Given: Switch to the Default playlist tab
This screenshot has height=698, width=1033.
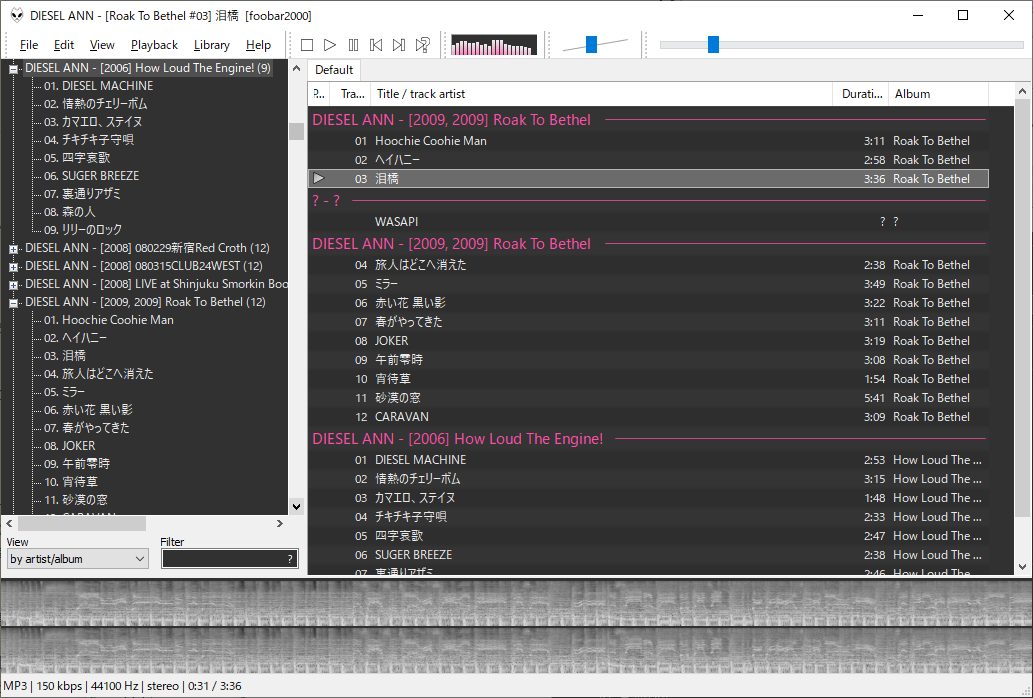Looking at the screenshot, I should tap(333, 70).
